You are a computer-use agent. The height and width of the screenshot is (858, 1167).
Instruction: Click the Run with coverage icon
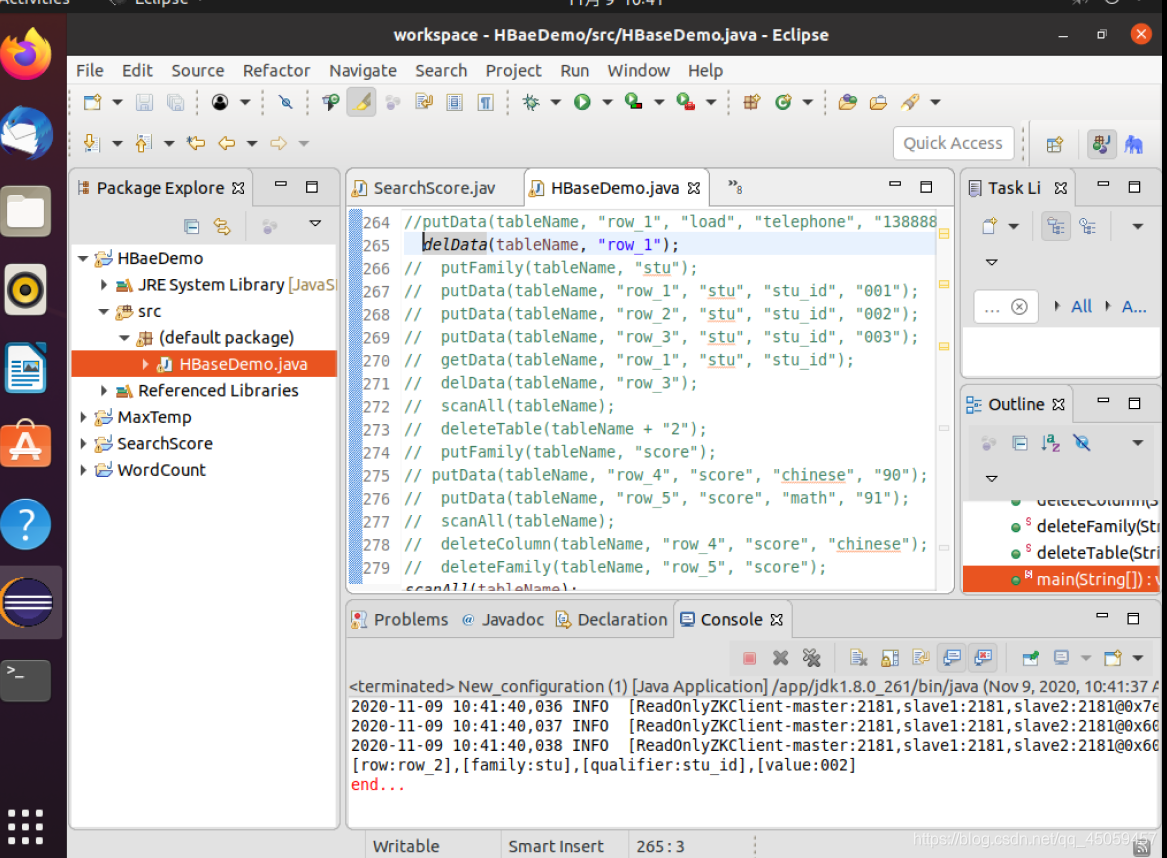(x=633, y=102)
